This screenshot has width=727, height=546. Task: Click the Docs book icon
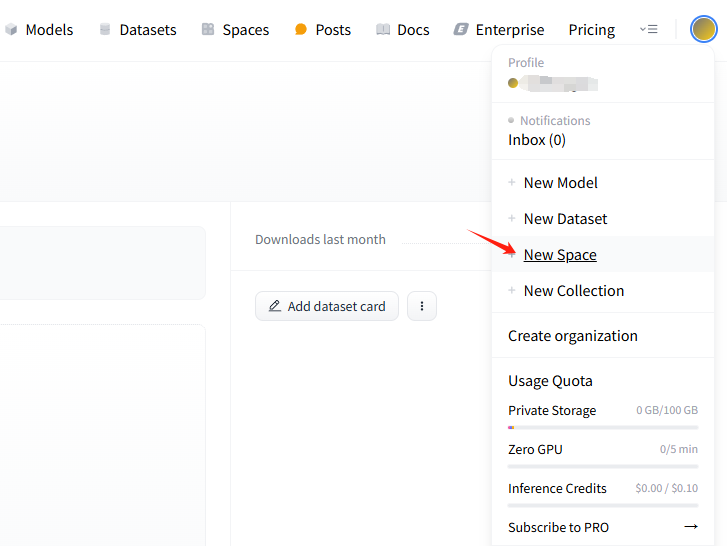383,30
